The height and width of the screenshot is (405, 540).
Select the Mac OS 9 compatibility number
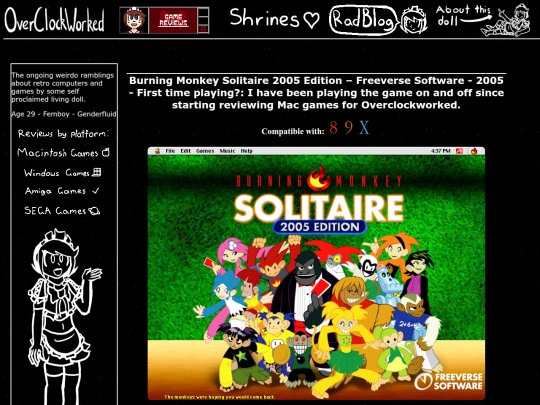[x=349, y=127]
